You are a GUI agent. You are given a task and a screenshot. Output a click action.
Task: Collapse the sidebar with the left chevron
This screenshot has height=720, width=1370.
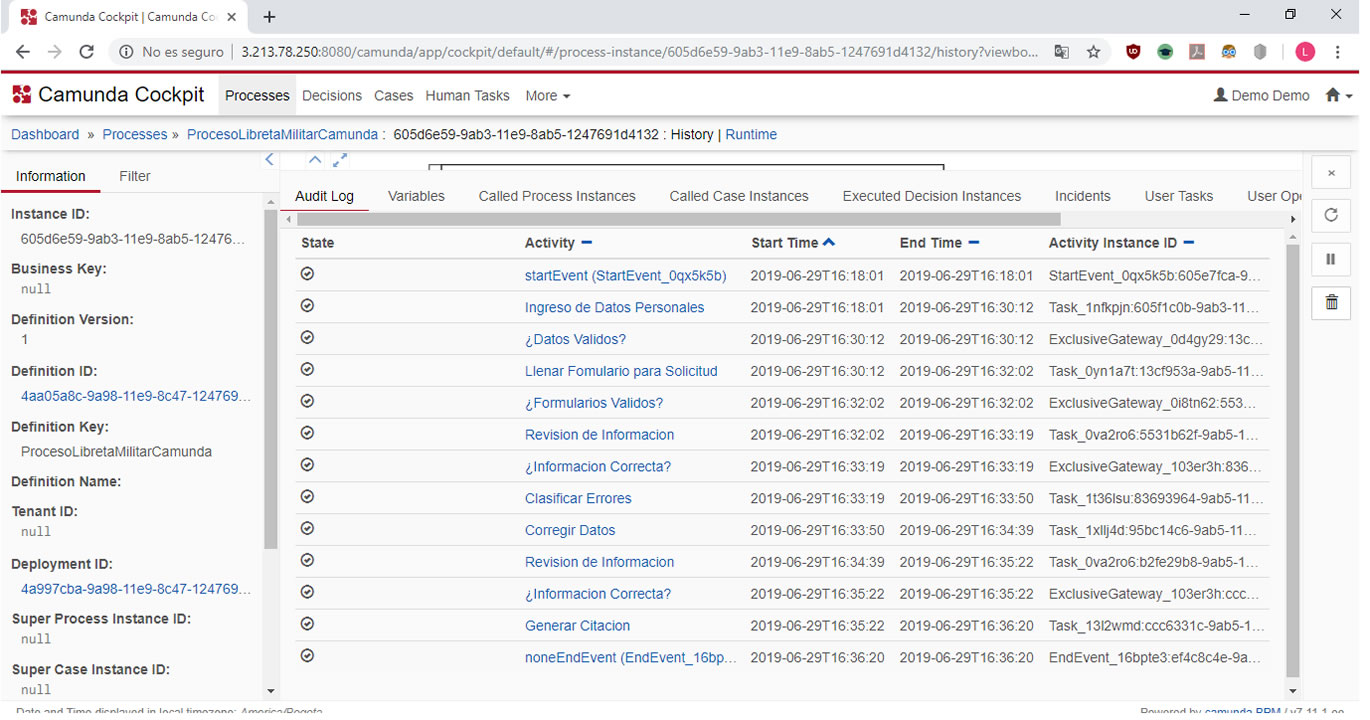click(x=269, y=160)
